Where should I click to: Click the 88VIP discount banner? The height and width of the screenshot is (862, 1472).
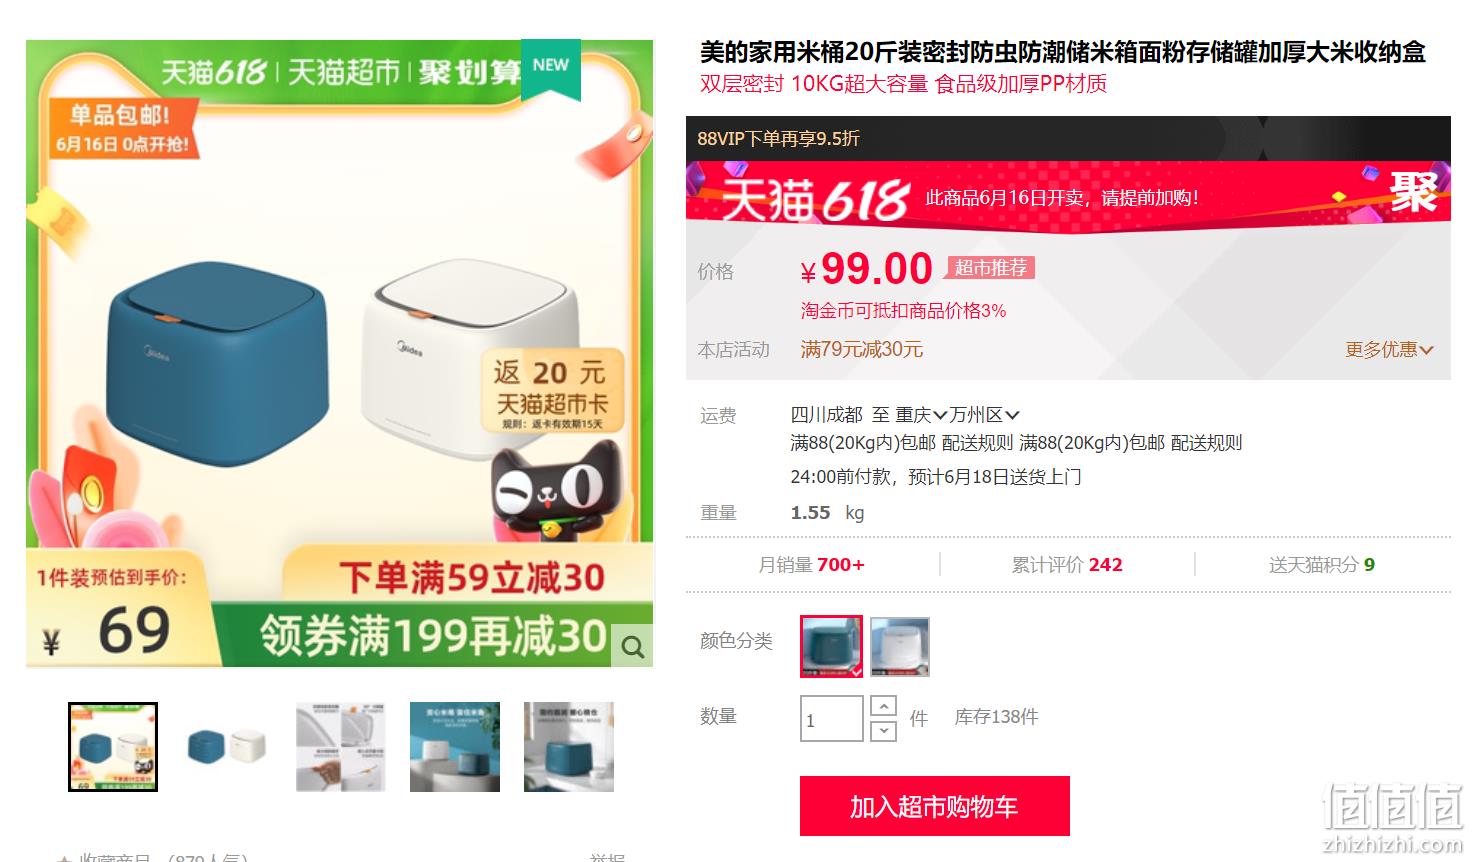(1068, 138)
